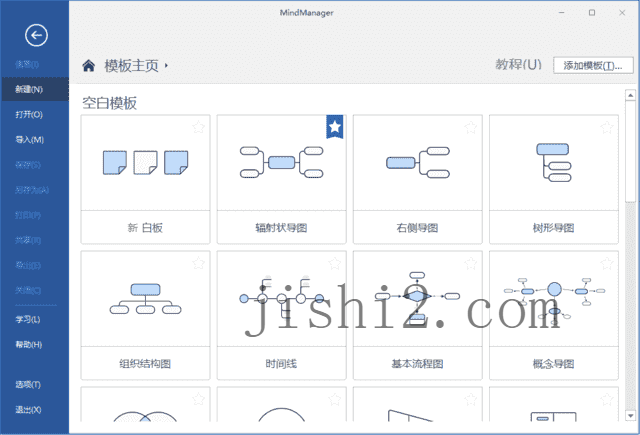This screenshot has height=435, width=640.
Task: Click the timeline diagram icon
Action: pos(282,299)
